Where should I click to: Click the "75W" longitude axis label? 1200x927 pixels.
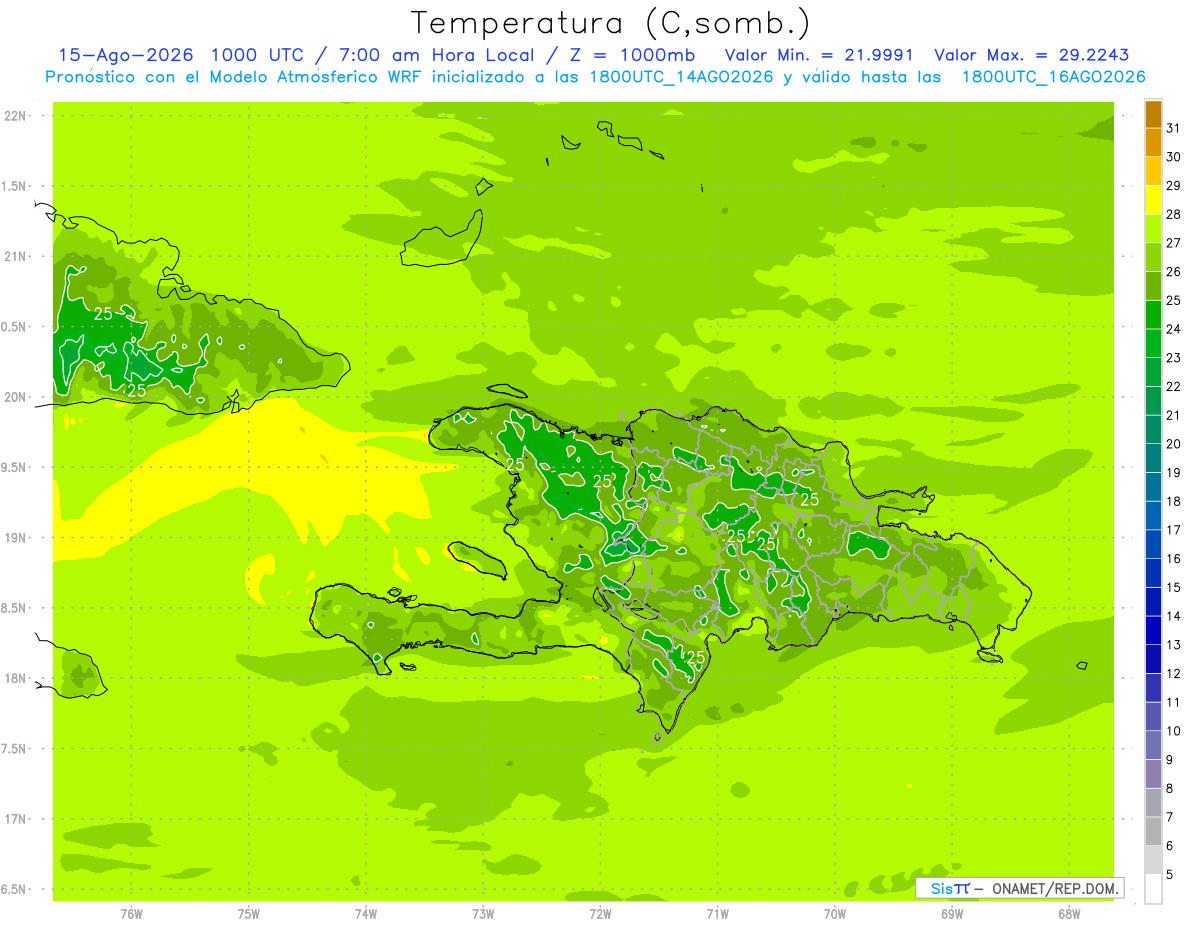(248, 914)
